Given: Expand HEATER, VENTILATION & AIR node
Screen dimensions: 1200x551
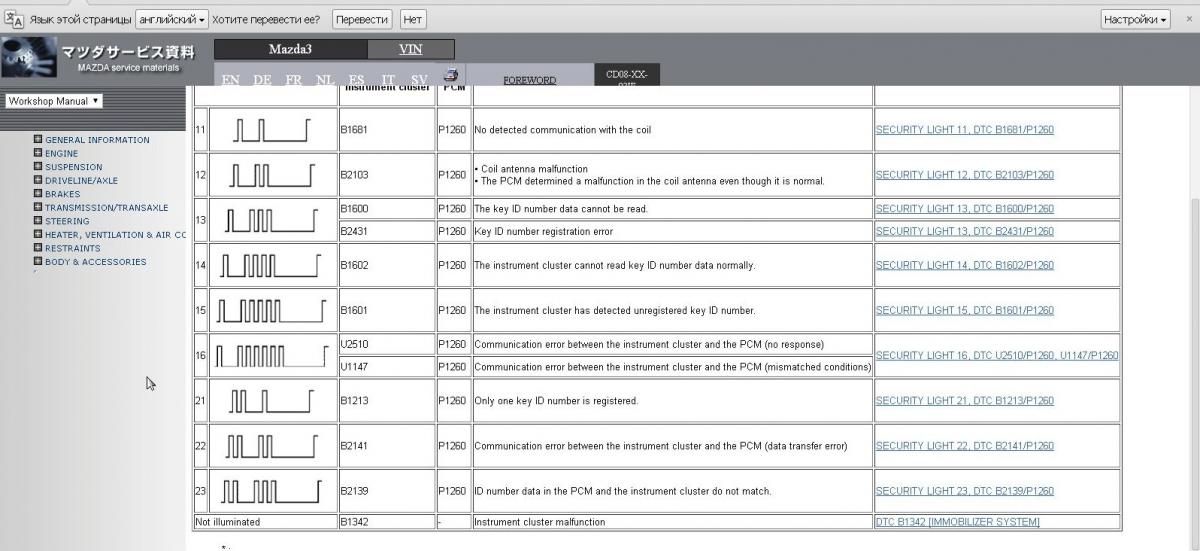Looking at the screenshot, I should coord(38,234).
